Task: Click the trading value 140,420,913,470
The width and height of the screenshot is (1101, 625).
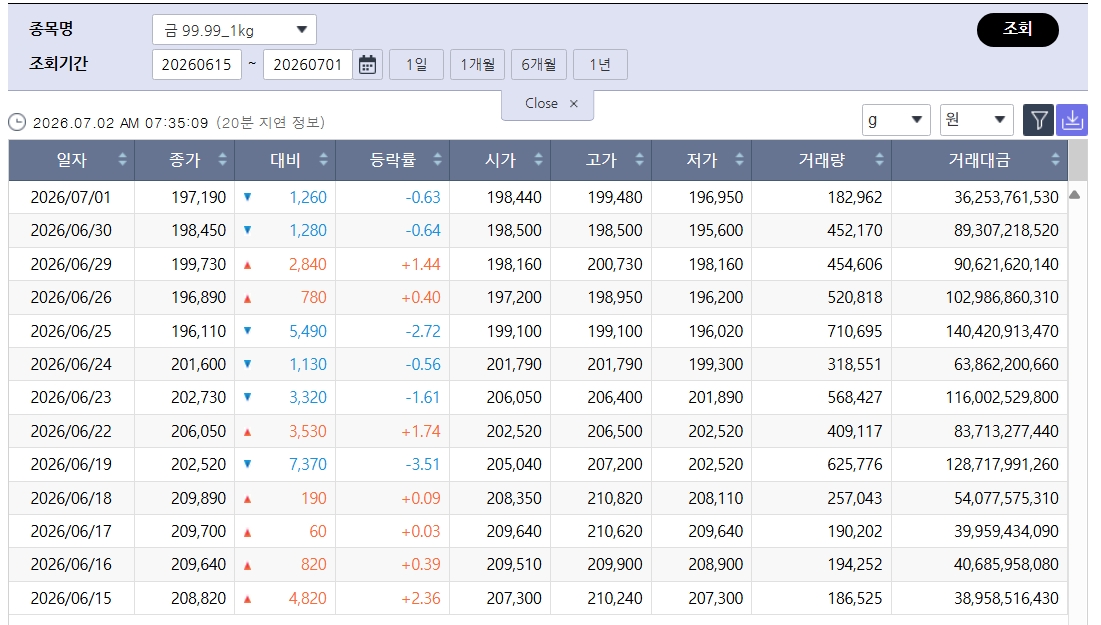Action: [x=1002, y=331]
